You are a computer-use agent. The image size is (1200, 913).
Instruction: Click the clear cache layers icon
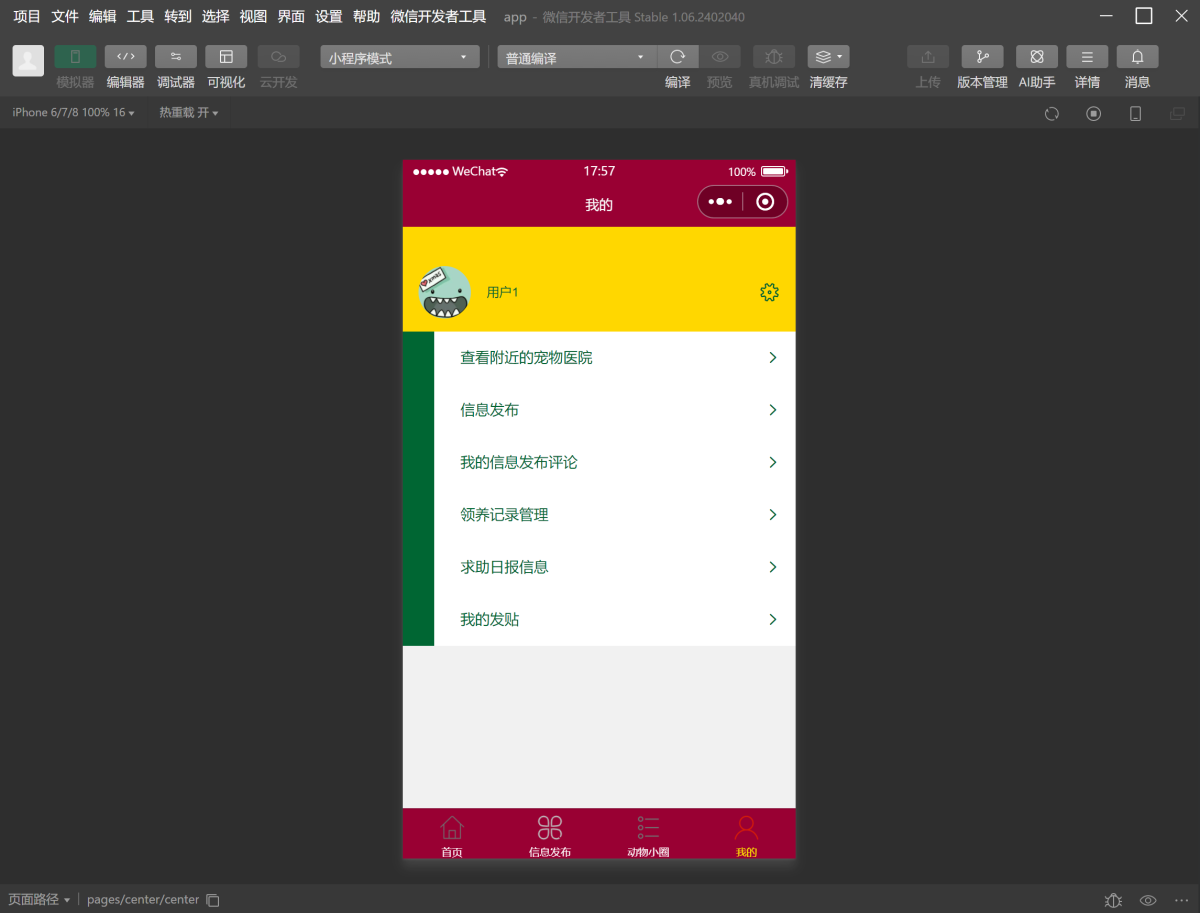point(827,57)
